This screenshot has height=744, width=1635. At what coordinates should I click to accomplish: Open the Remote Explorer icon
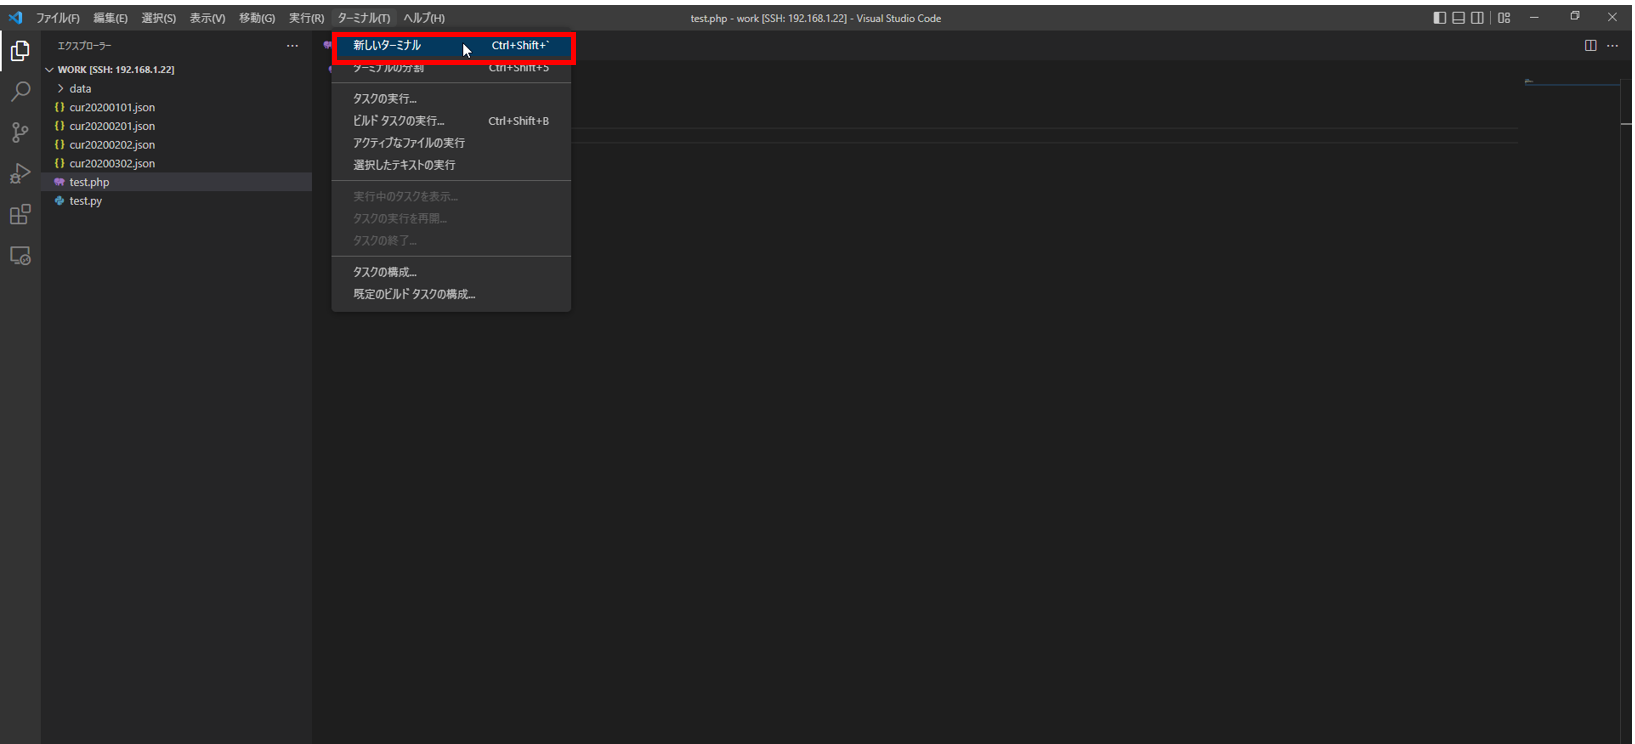click(20, 256)
